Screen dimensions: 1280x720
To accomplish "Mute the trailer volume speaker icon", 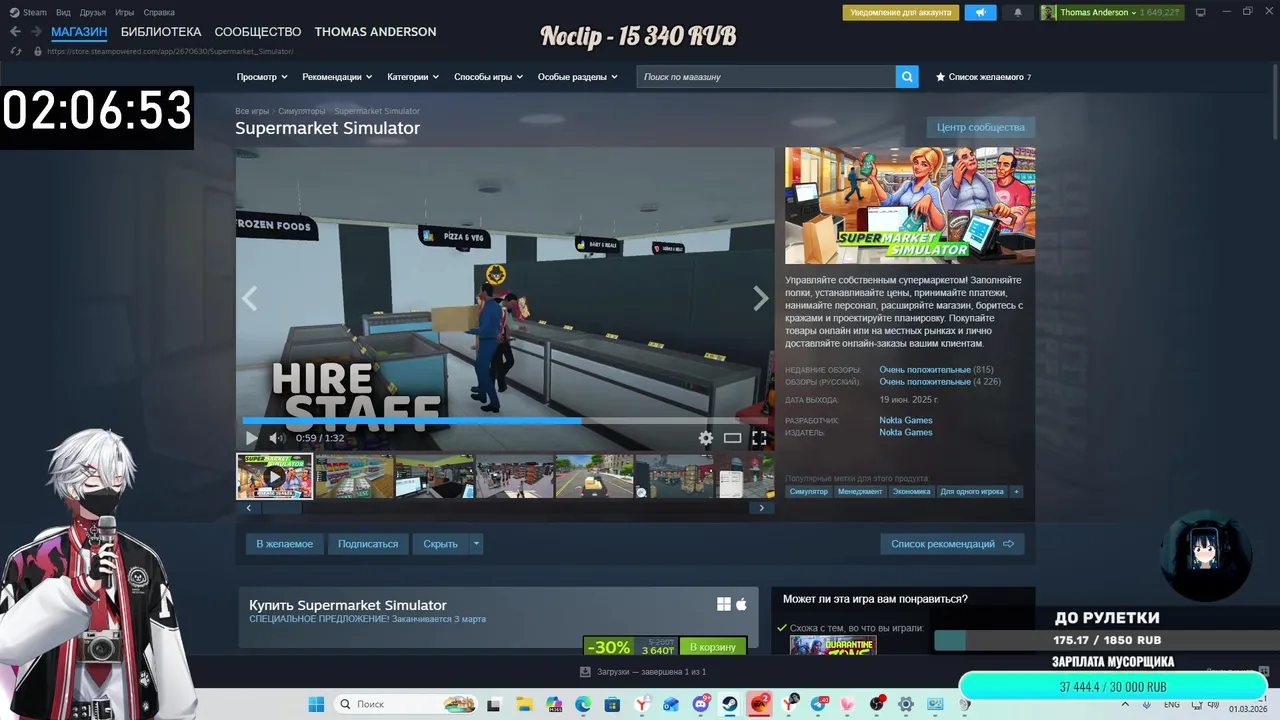I will click(x=277, y=438).
